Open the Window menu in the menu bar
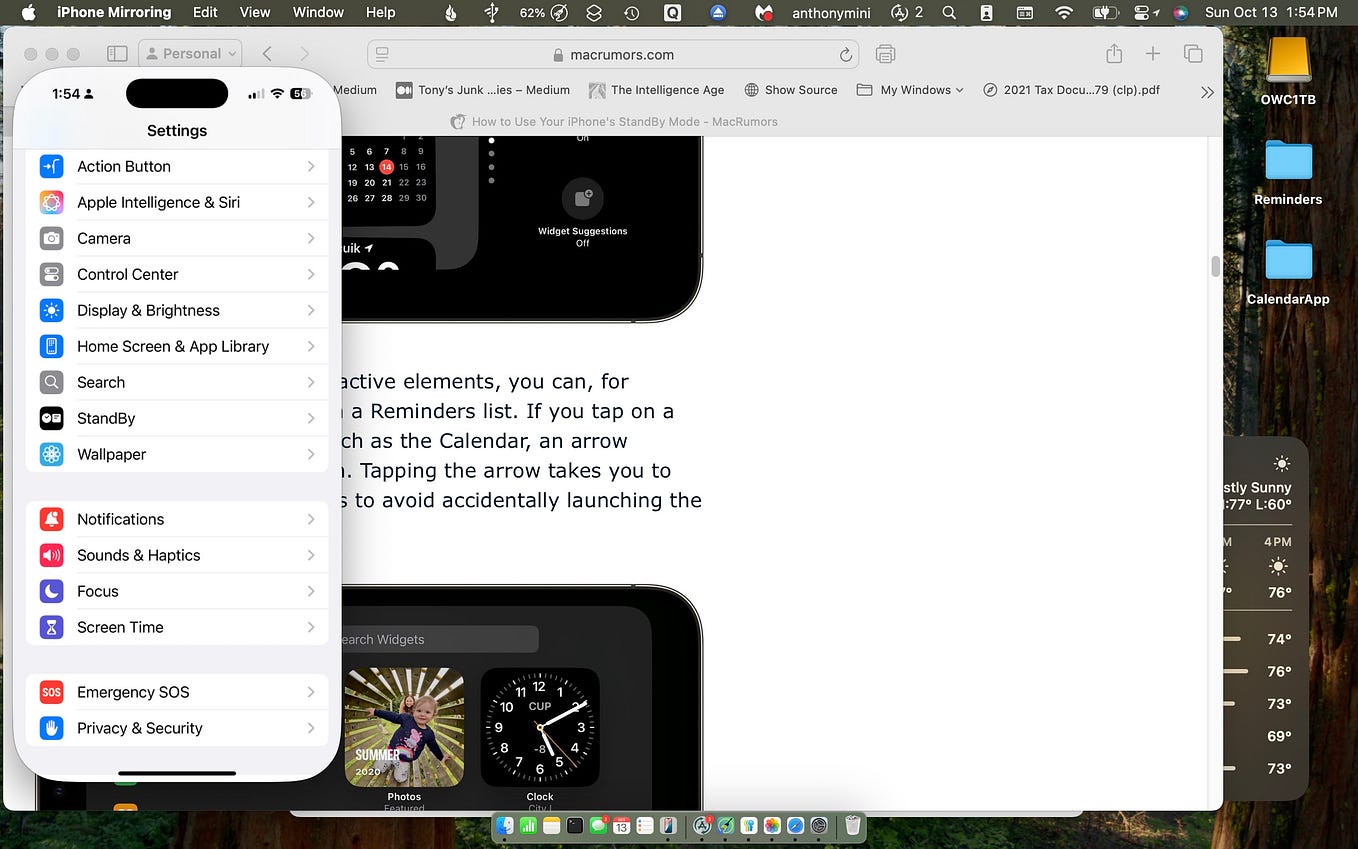Screen dimensions: 1358x849 tap(318, 13)
